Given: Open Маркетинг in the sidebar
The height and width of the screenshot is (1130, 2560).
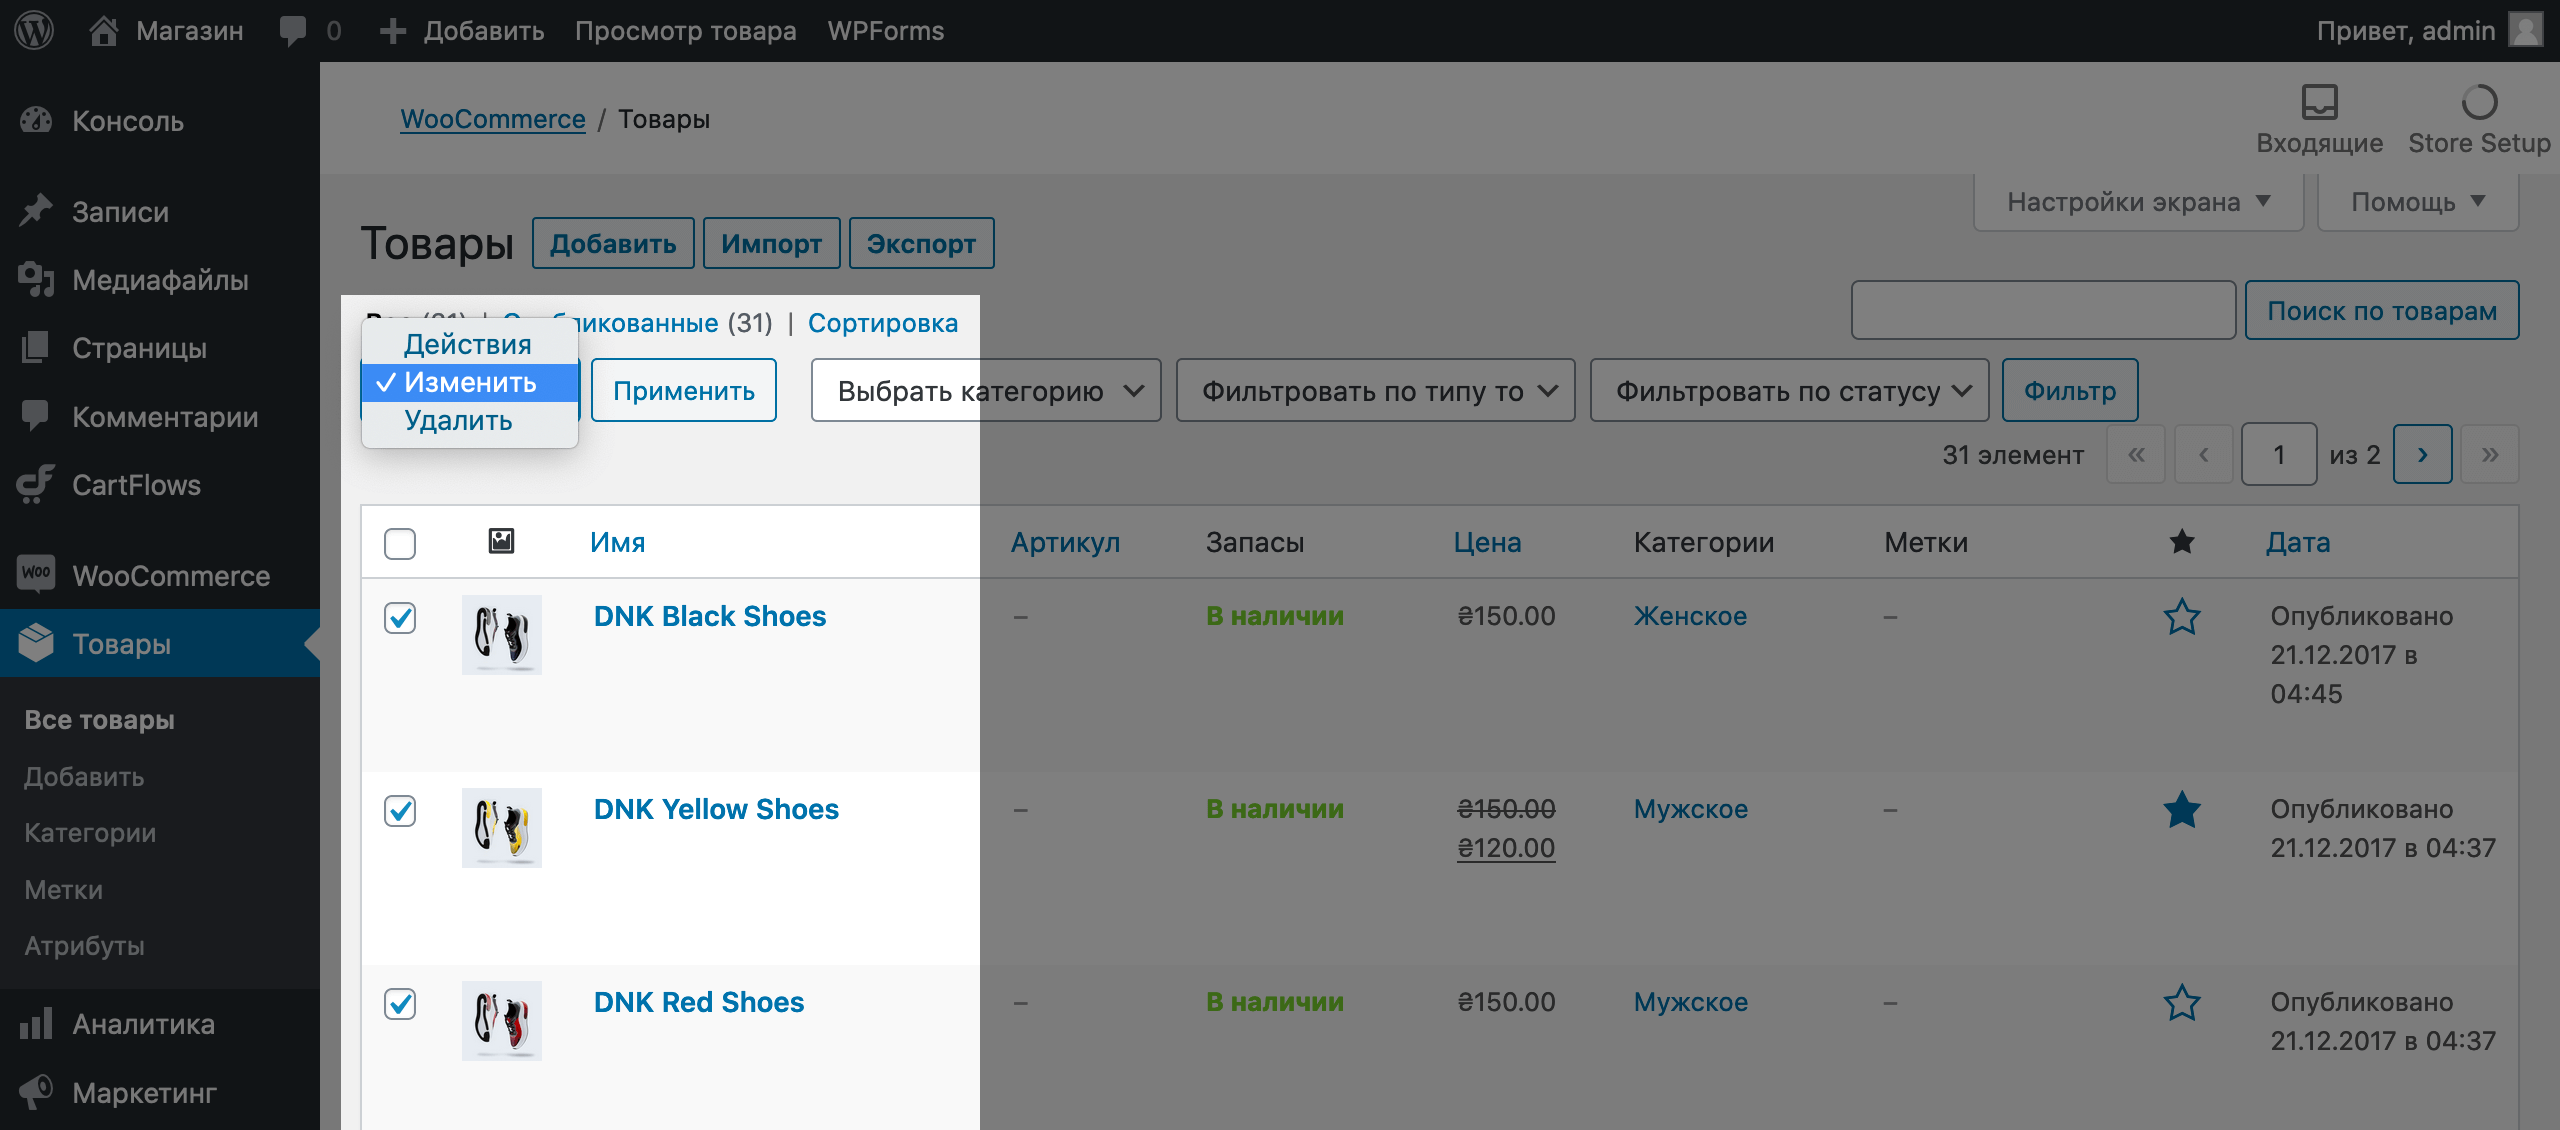Looking at the screenshot, I should [160, 1093].
